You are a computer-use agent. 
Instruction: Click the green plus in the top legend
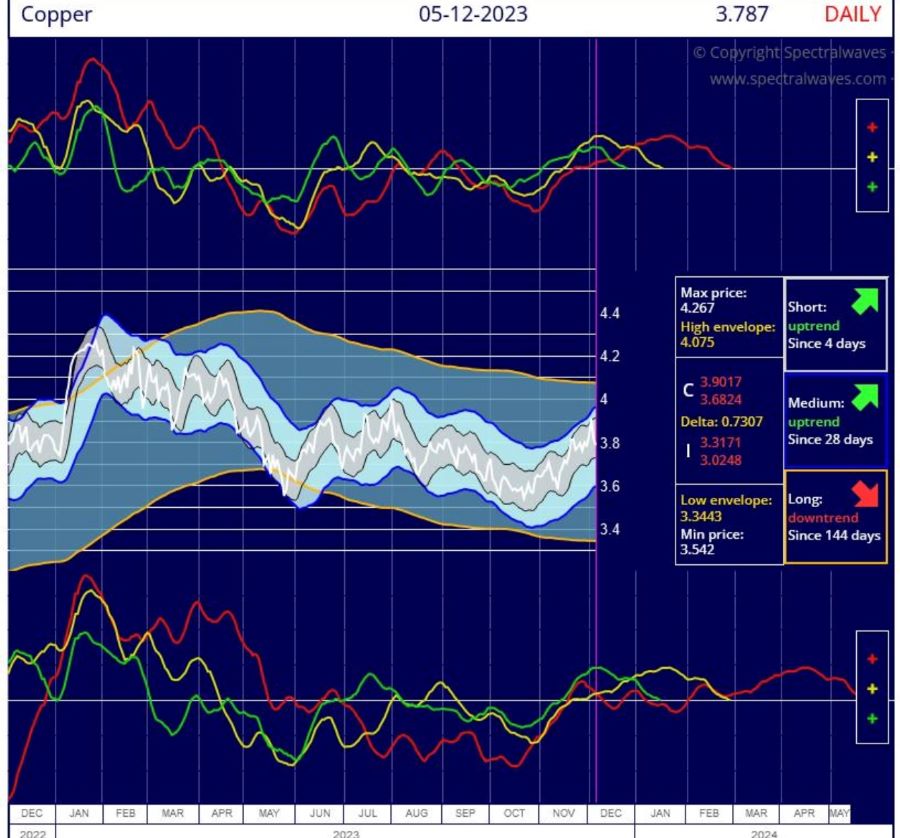click(872, 187)
